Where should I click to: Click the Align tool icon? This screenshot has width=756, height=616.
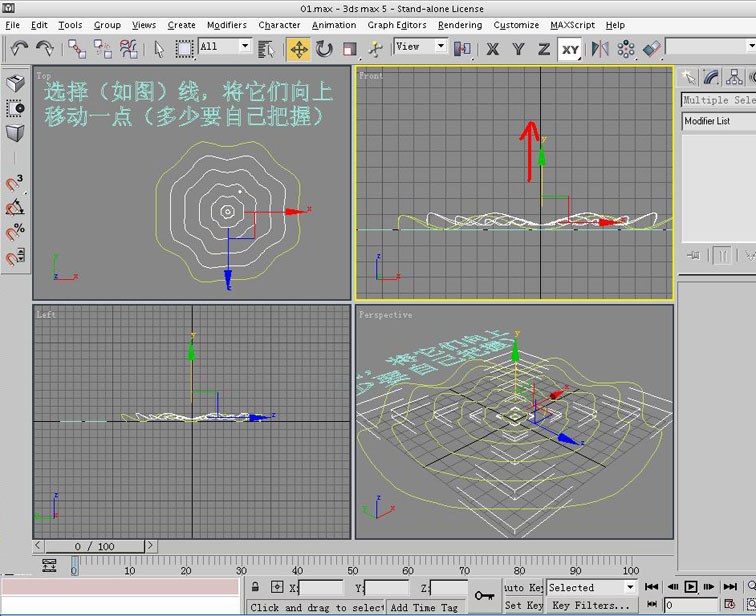point(651,49)
